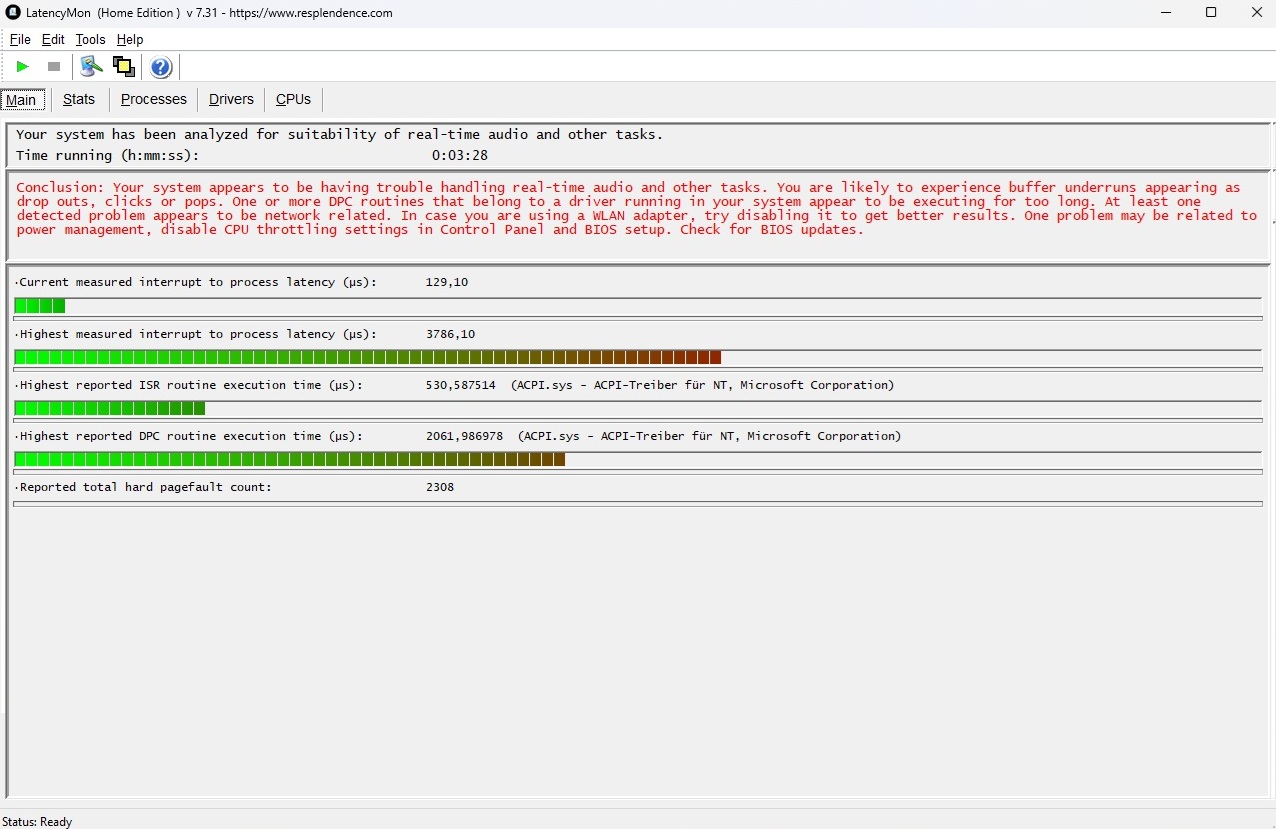Click the red Conclusion text panel
Image resolution: width=1276 pixels, height=829 pixels.
(x=637, y=209)
